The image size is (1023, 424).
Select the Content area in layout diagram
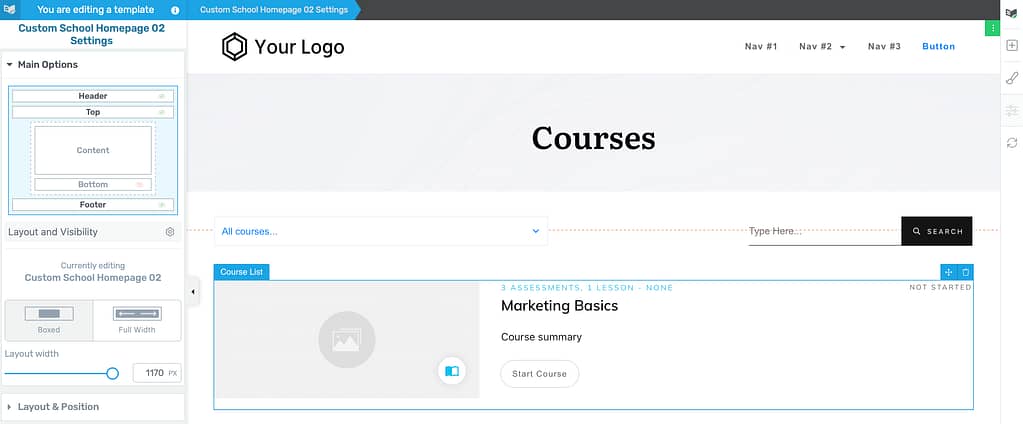click(x=93, y=150)
